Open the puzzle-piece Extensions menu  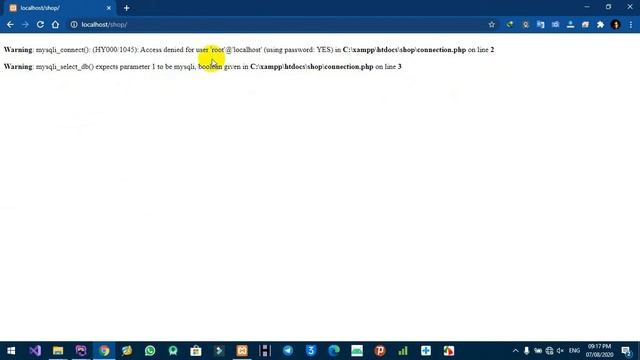(600, 24)
